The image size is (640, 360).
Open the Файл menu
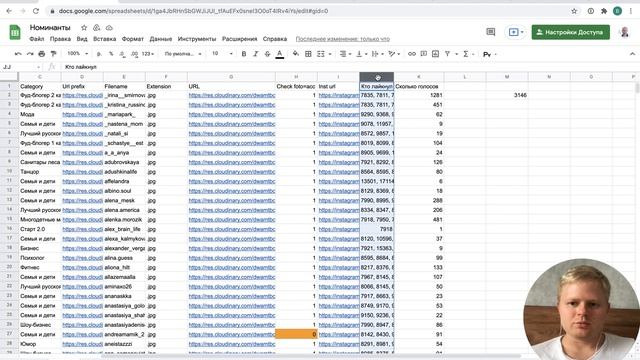[x=37, y=39]
